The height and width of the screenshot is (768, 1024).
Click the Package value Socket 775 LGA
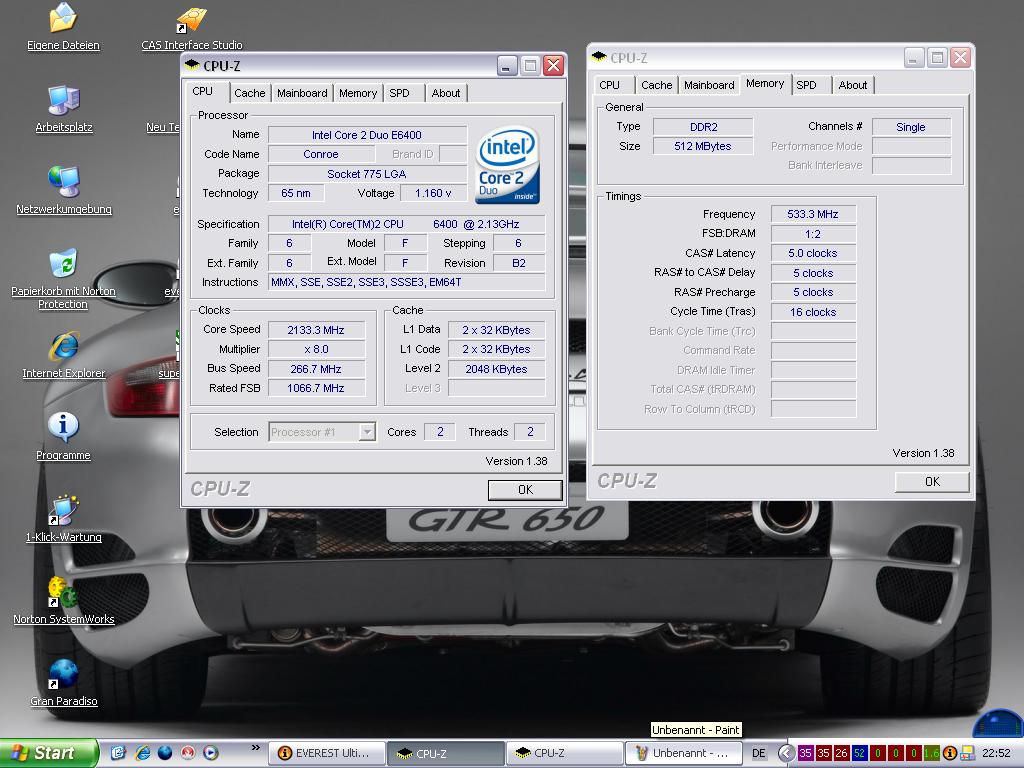point(367,174)
